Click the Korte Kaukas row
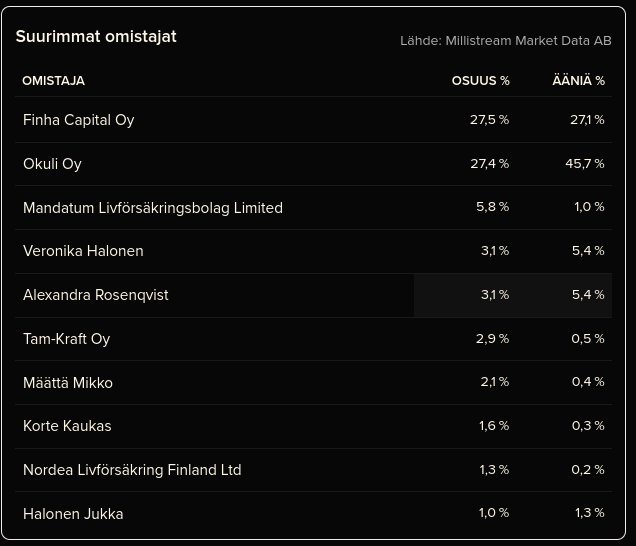The width and height of the screenshot is (636, 546). pos(67,426)
